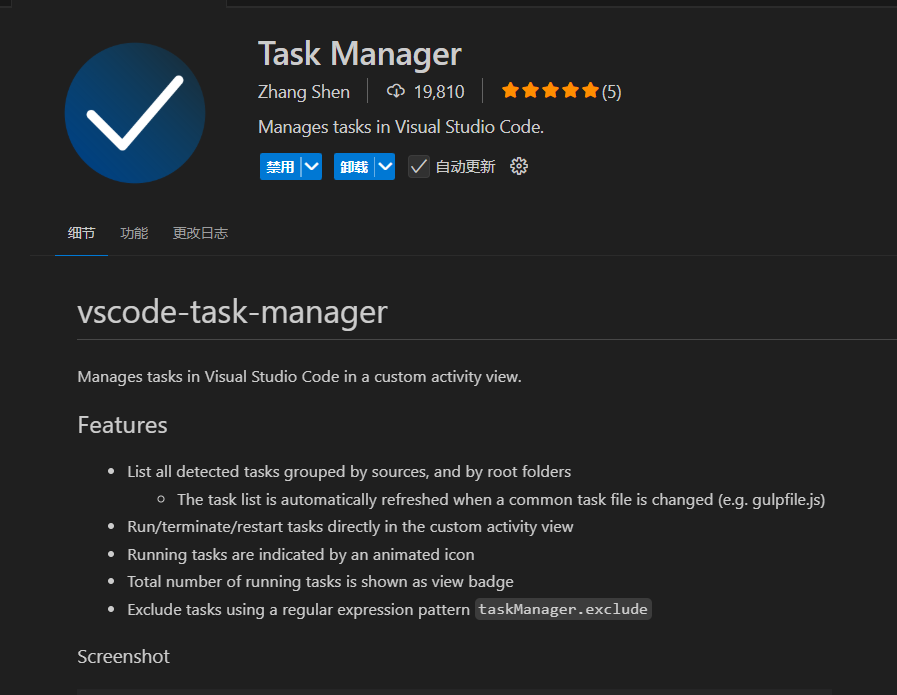Click the cloud download icon
This screenshot has height=695, width=897.
tap(396, 92)
